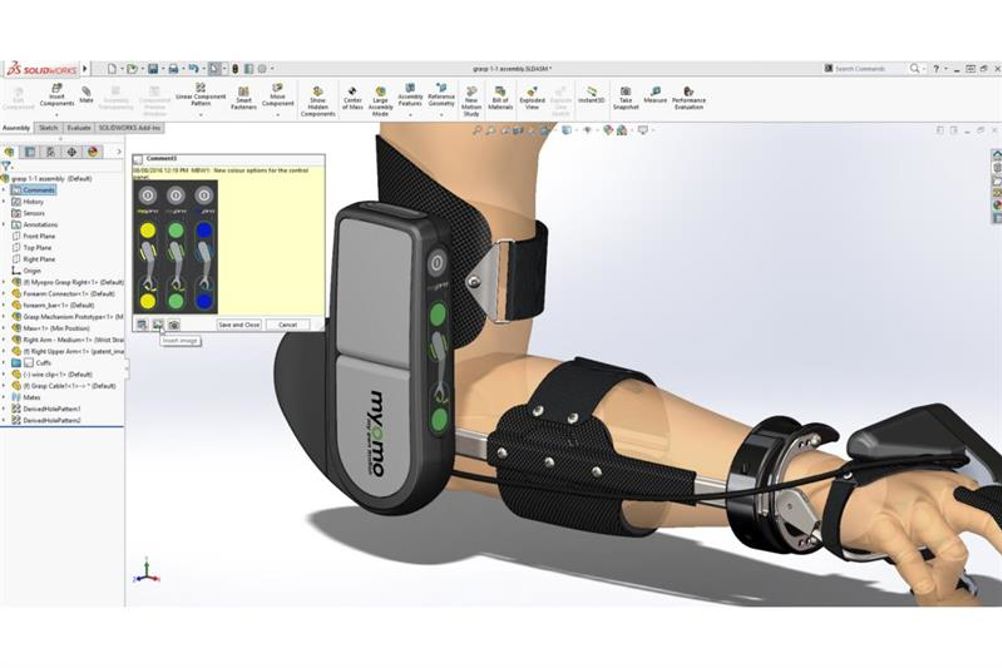The width and height of the screenshot is (1002, 668).
Task: Expand the SOLIDWORKS menu flyout arrow
Action: point(85,68)
